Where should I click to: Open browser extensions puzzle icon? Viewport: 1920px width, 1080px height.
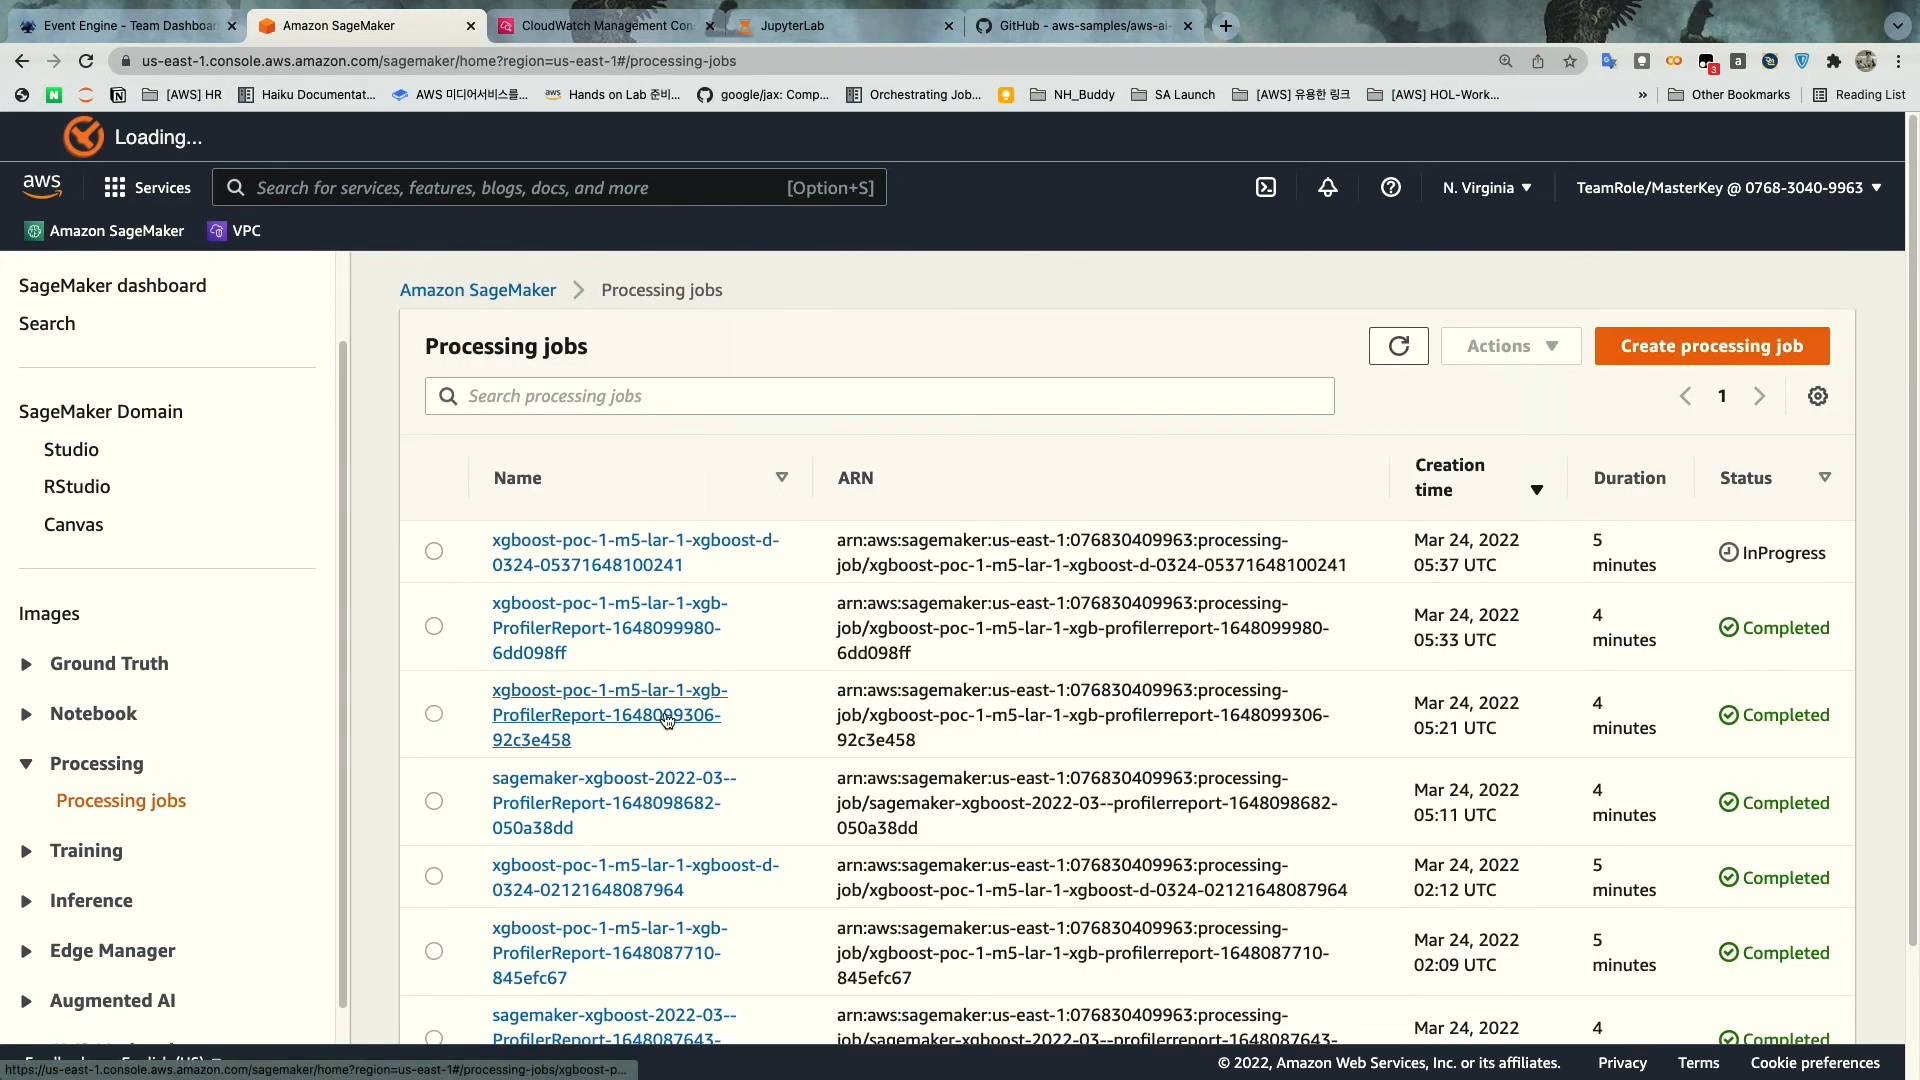[1834, 61]
